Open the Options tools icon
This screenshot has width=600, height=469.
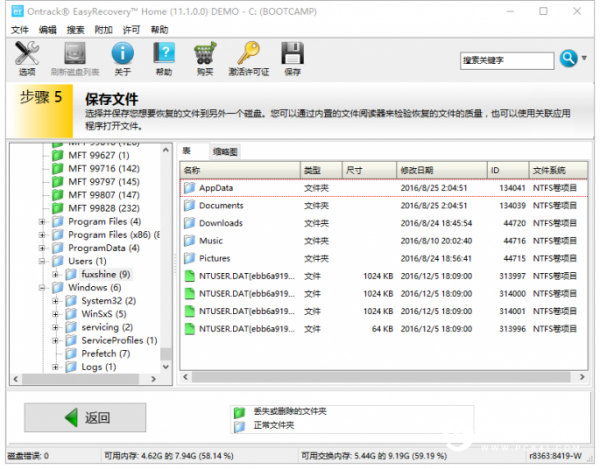coord(27,53)
